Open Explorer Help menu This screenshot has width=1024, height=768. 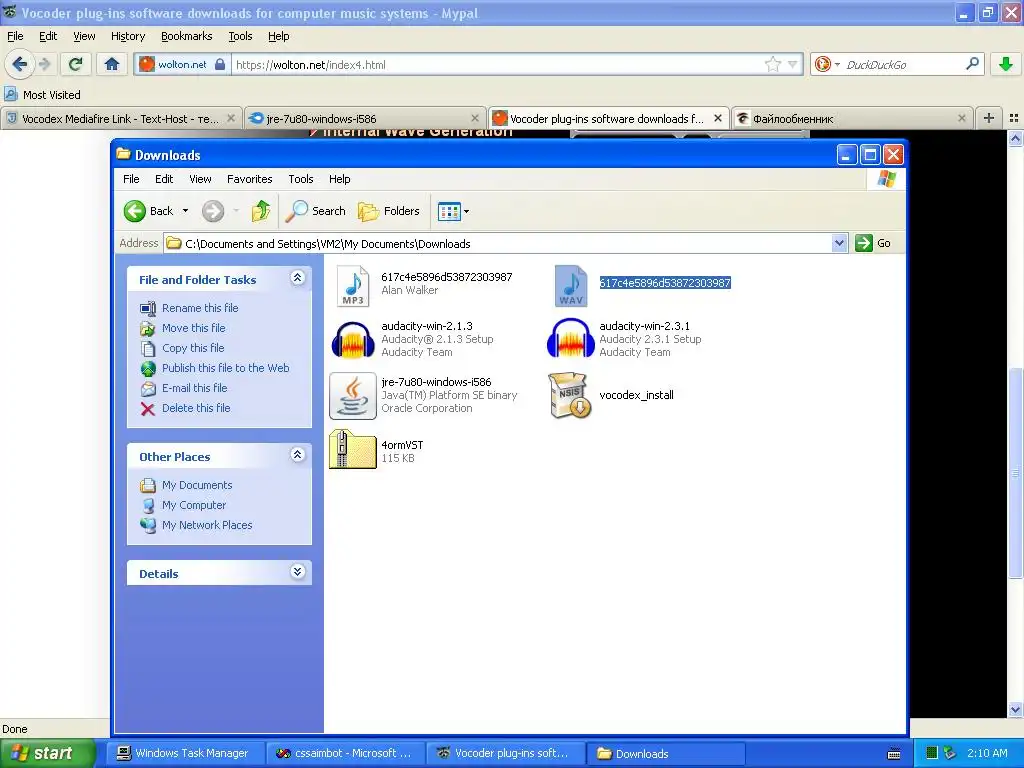click(339, 179)
